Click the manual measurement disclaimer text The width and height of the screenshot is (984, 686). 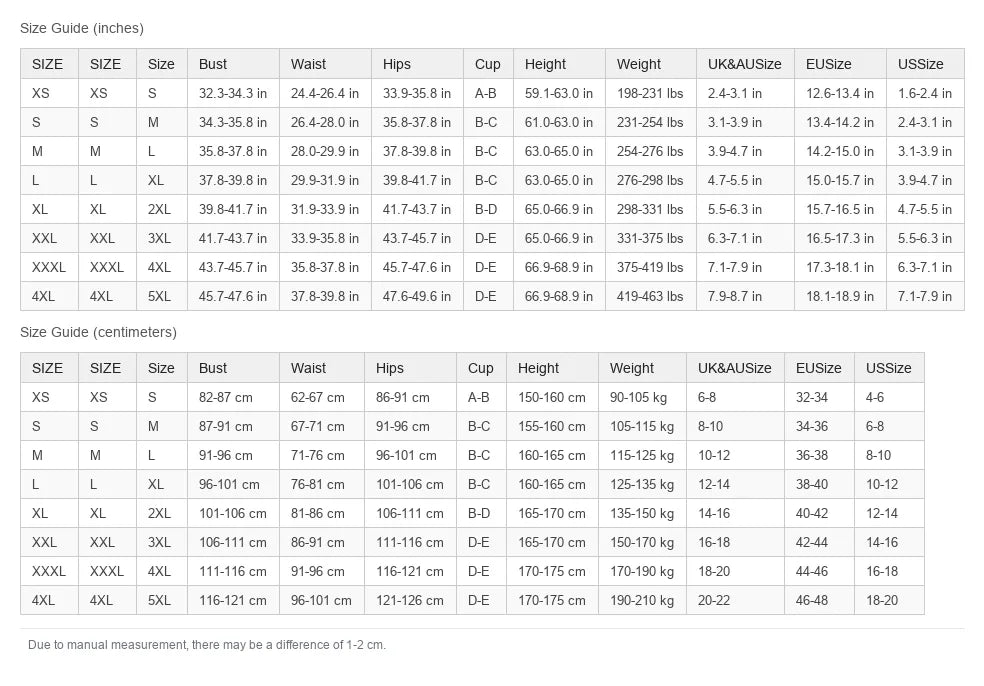[x=207, y=645]
